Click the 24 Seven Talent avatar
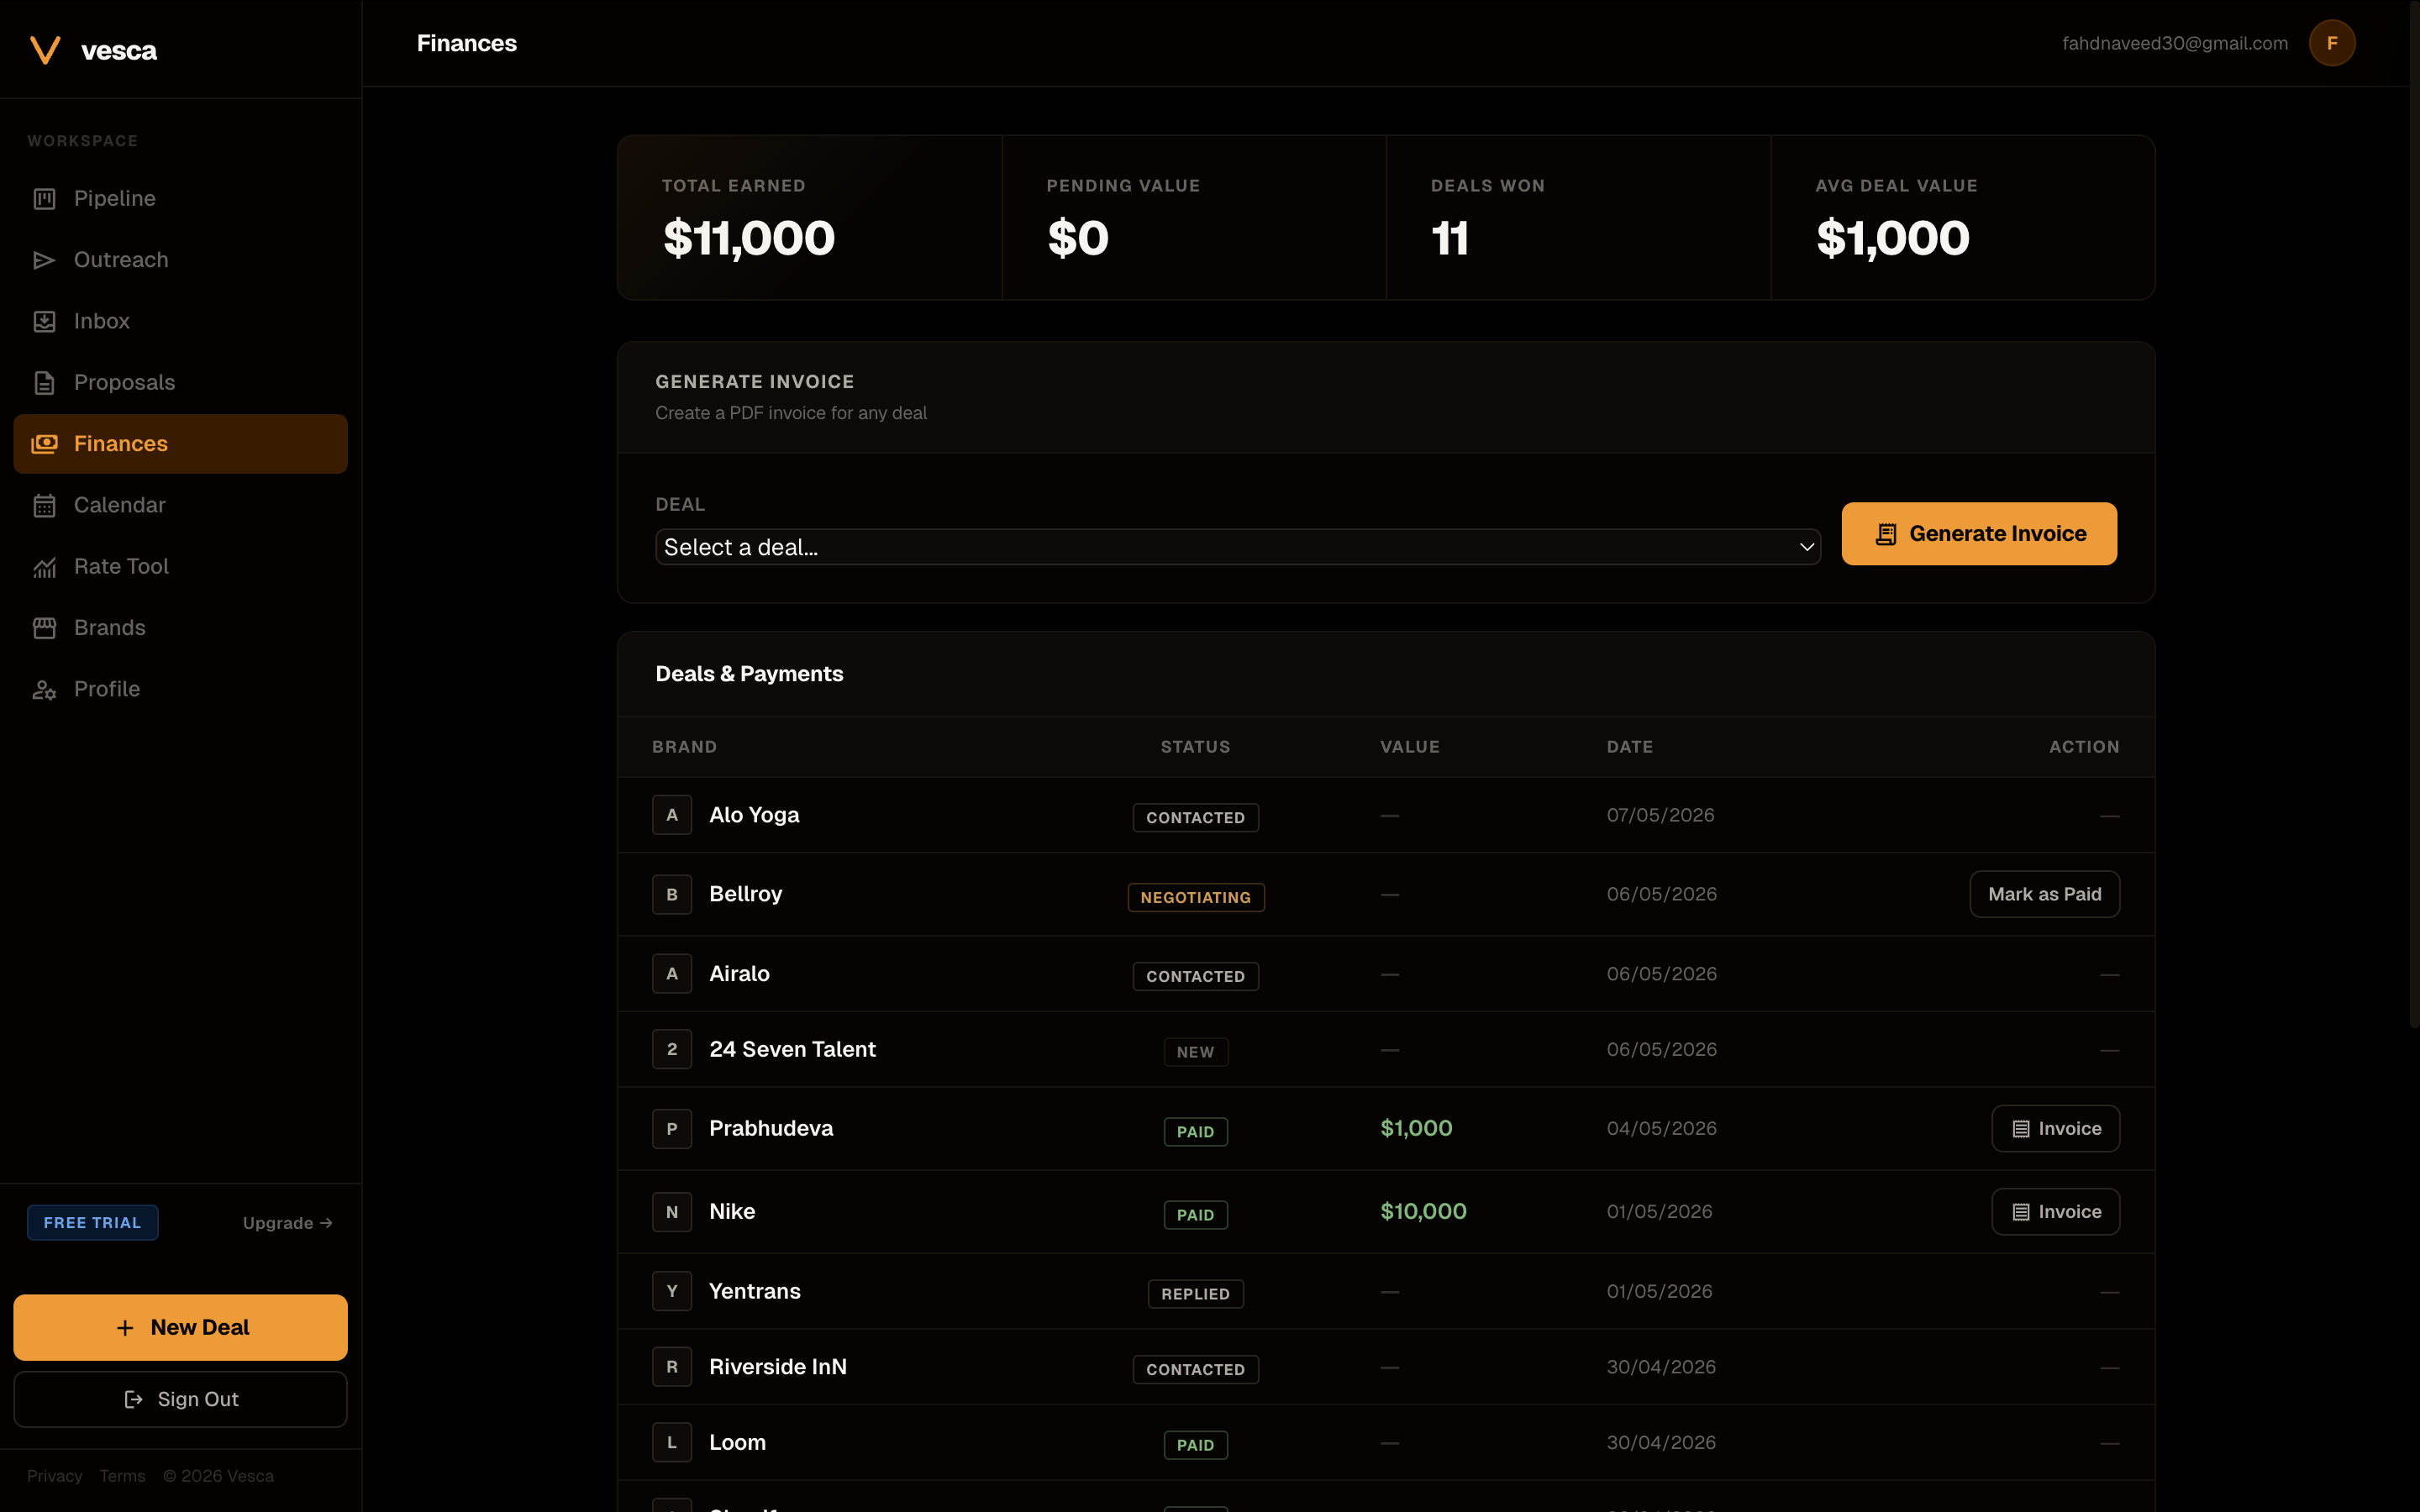The height and width of the screenshot is (1512, 2420). click(x=672, y=1050)
